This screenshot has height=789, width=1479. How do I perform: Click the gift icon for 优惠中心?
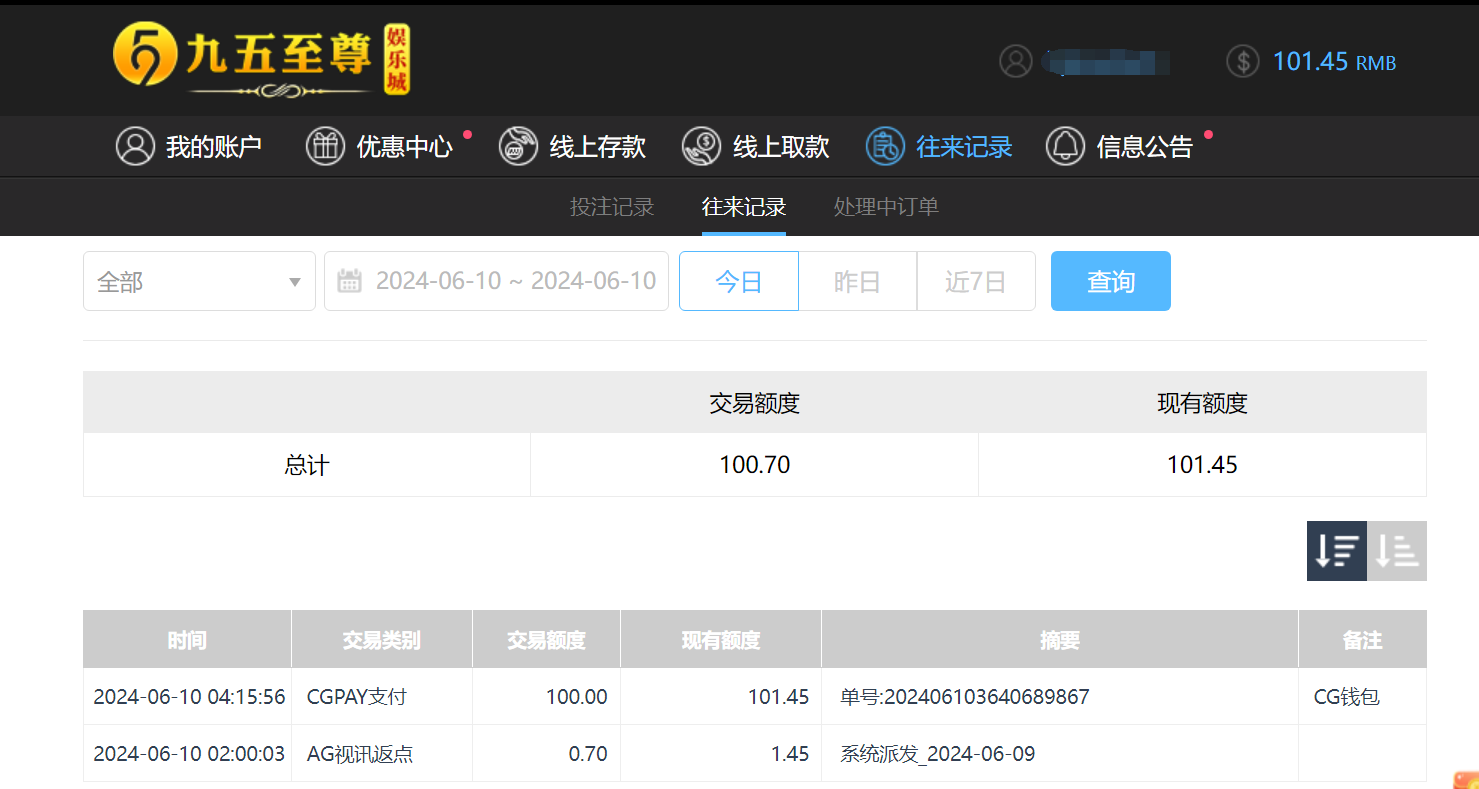(x=325, y=146)
